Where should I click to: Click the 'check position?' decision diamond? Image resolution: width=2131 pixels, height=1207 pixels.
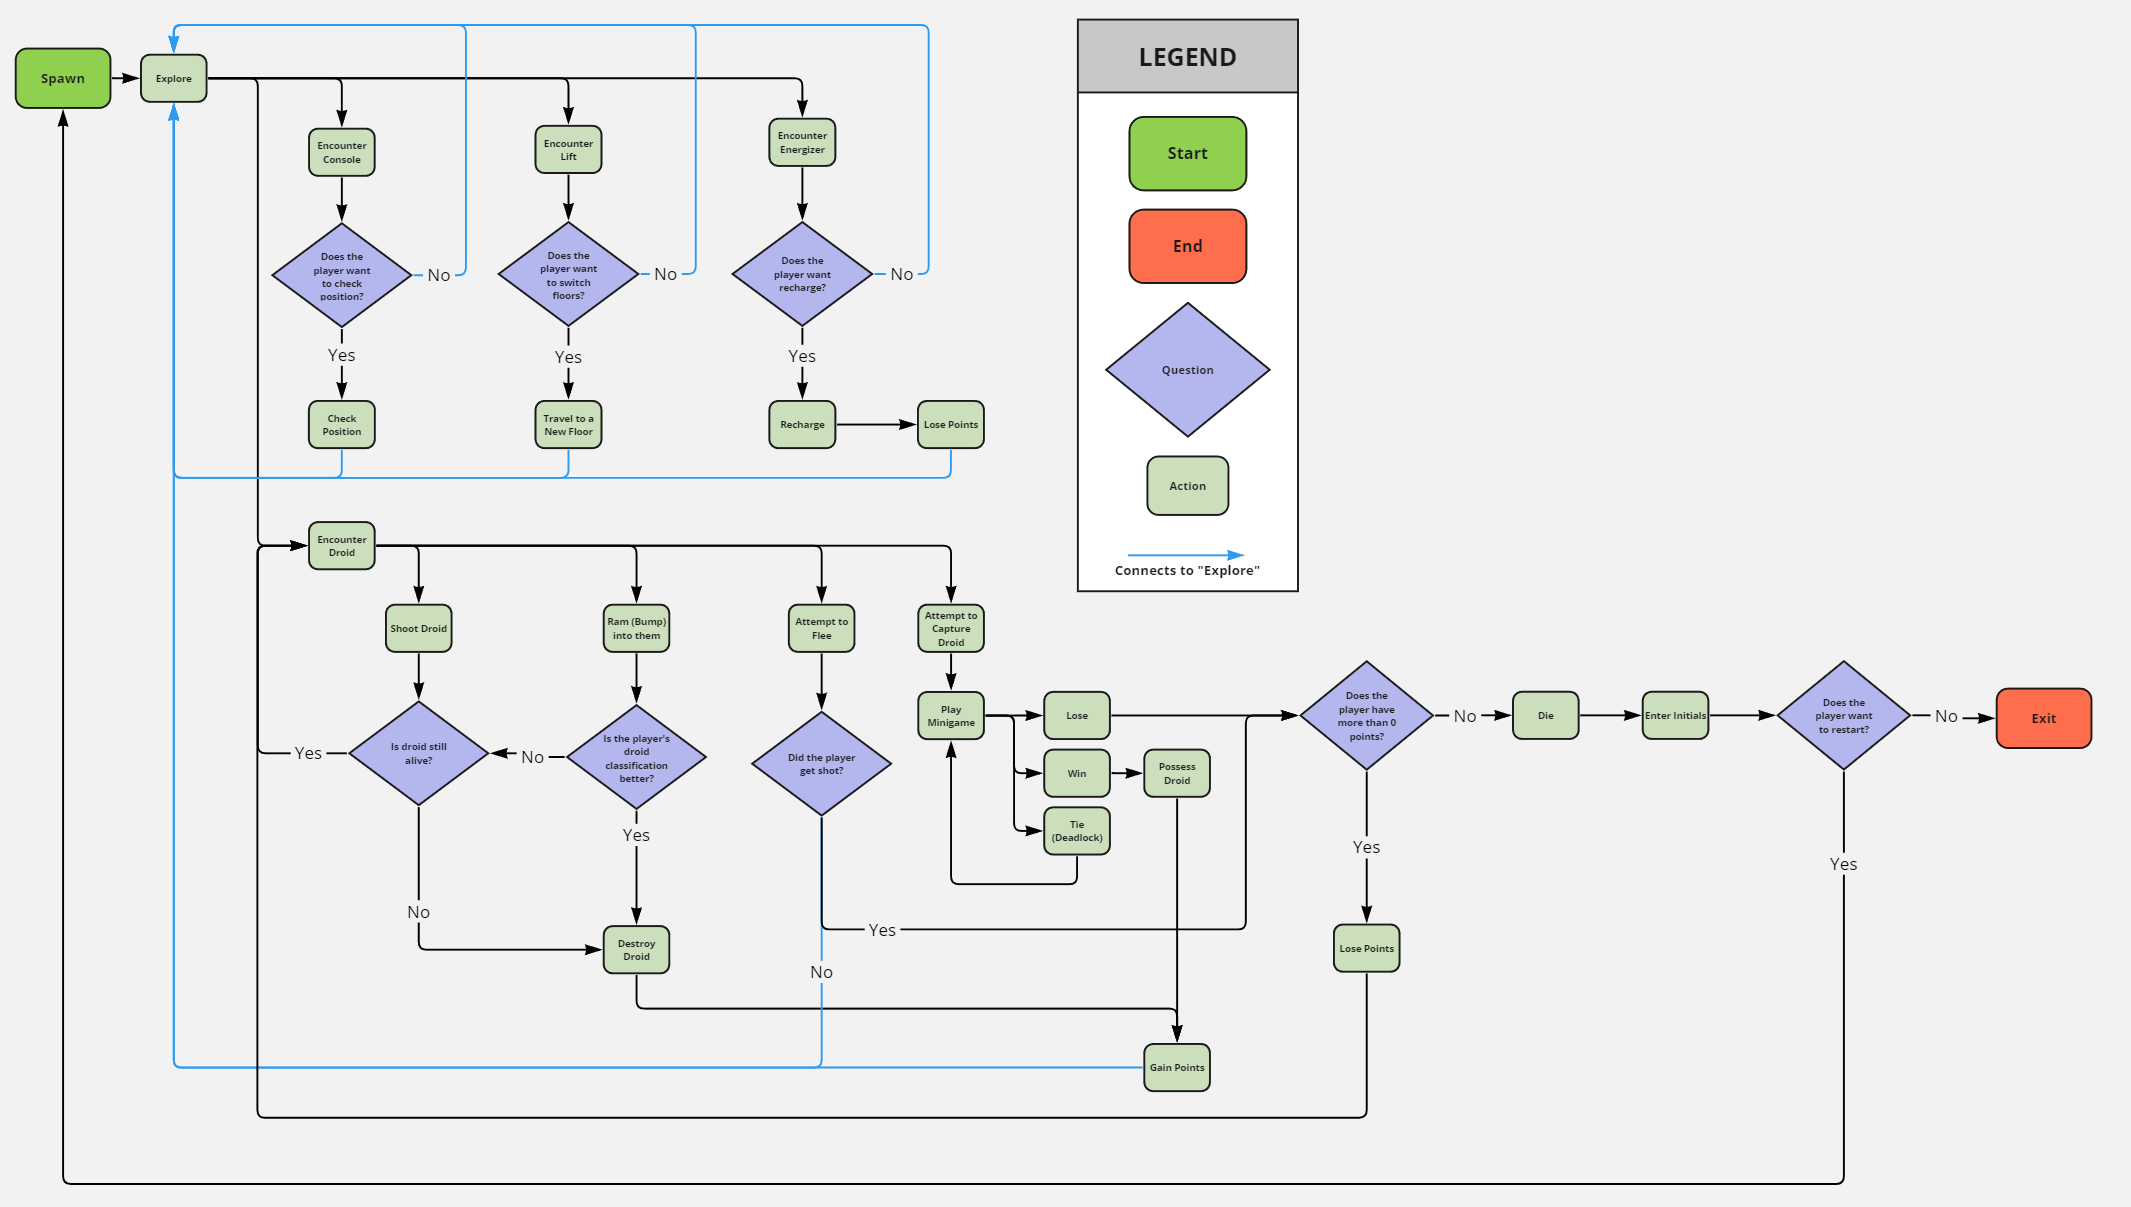(x=342, y=276)
